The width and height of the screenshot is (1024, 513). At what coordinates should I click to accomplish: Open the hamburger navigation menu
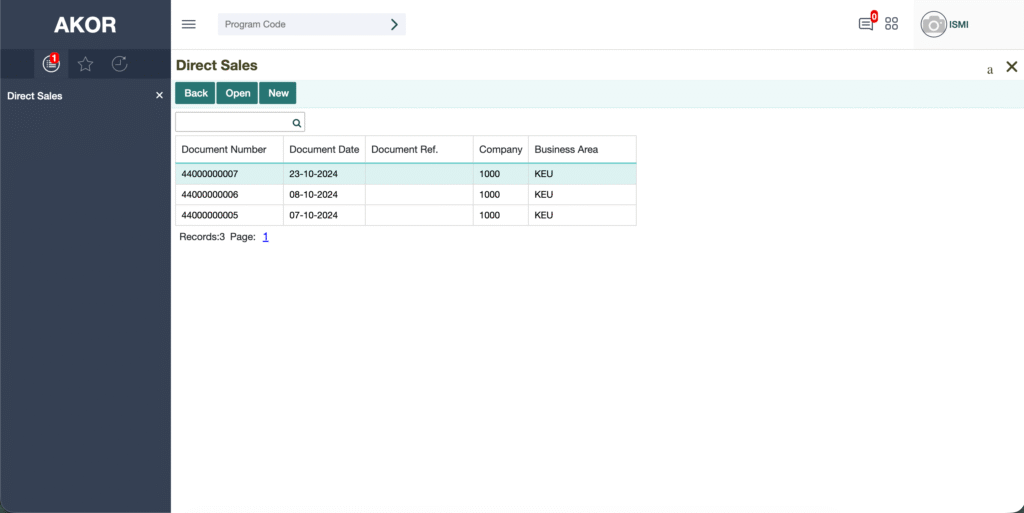(188, 24)
